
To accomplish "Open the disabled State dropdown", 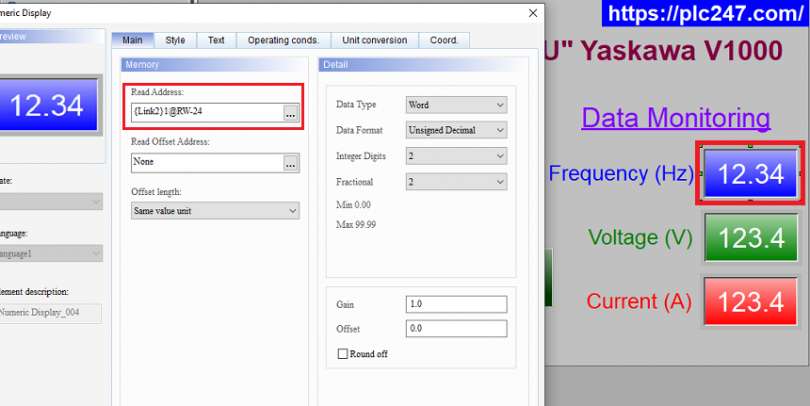I will coord(51,201).
